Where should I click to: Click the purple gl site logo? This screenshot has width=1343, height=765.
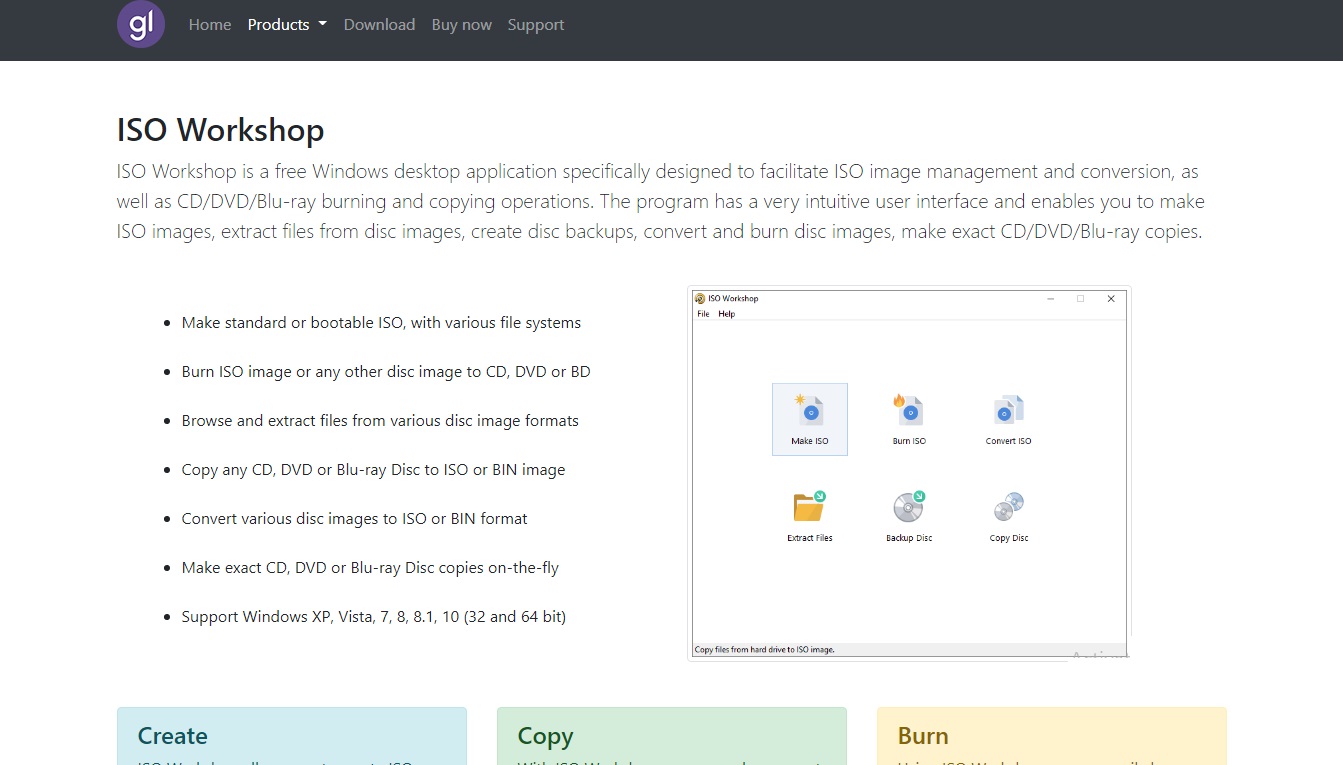tap(141, 24)
